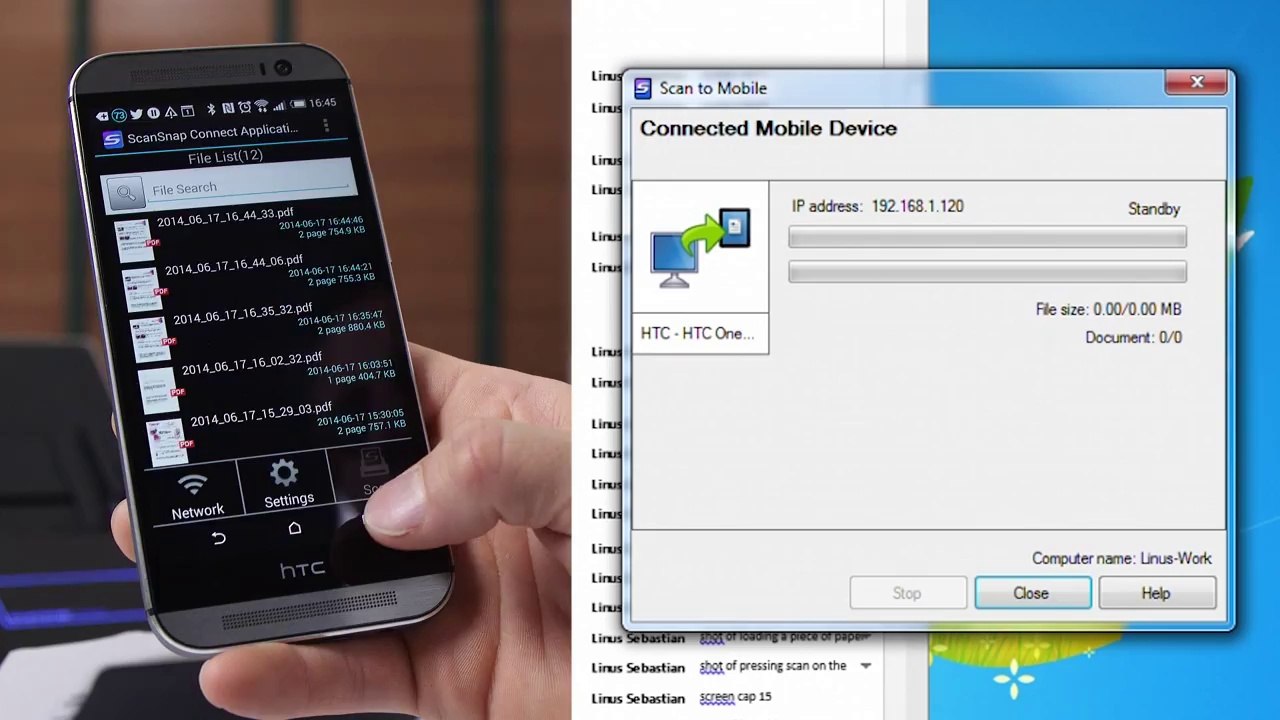
Task: Click the first progress bar under the IP address
Action: pyautogui.click(x=988, y=237)
